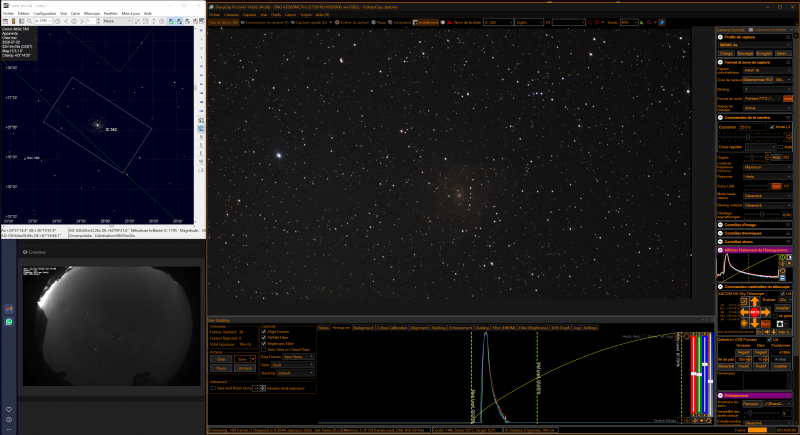Toggle the Auto checkbox next to Choix rapides
Viewport: 800px width, 435px height.
[x=780, y=147]
